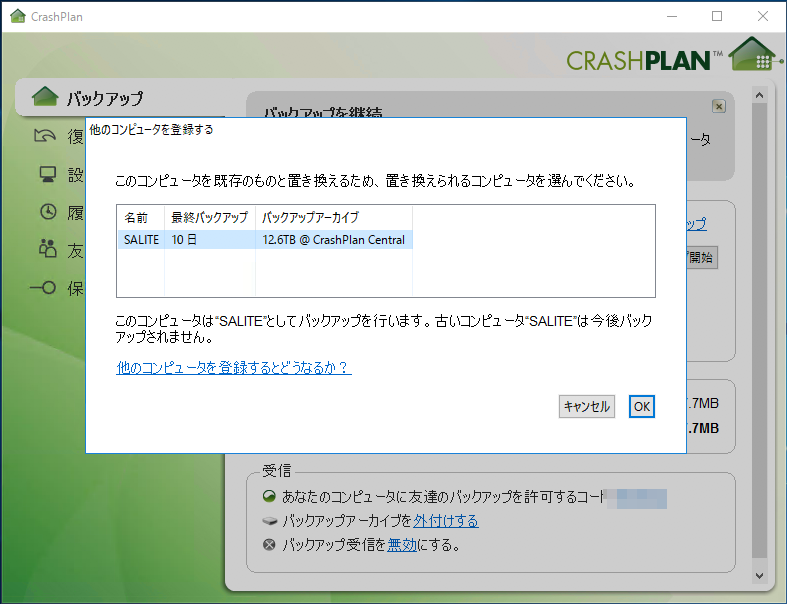Click the 最終バックアップ column header
Viewport: 787px width, 604px height.
pyautogui.click(x=210, y=217)
